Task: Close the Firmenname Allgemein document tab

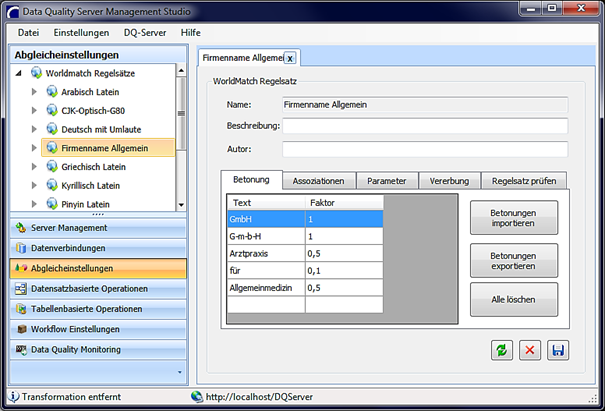Action: click(290, 58)
